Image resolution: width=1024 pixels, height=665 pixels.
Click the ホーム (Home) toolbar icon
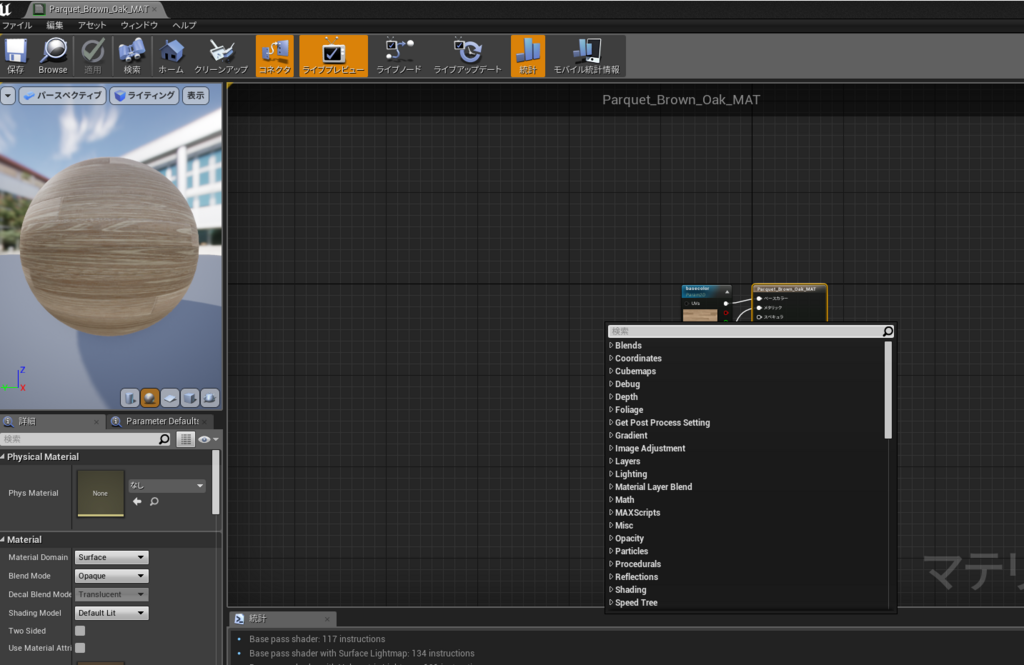pyautogui.click(x=171, y=56)
